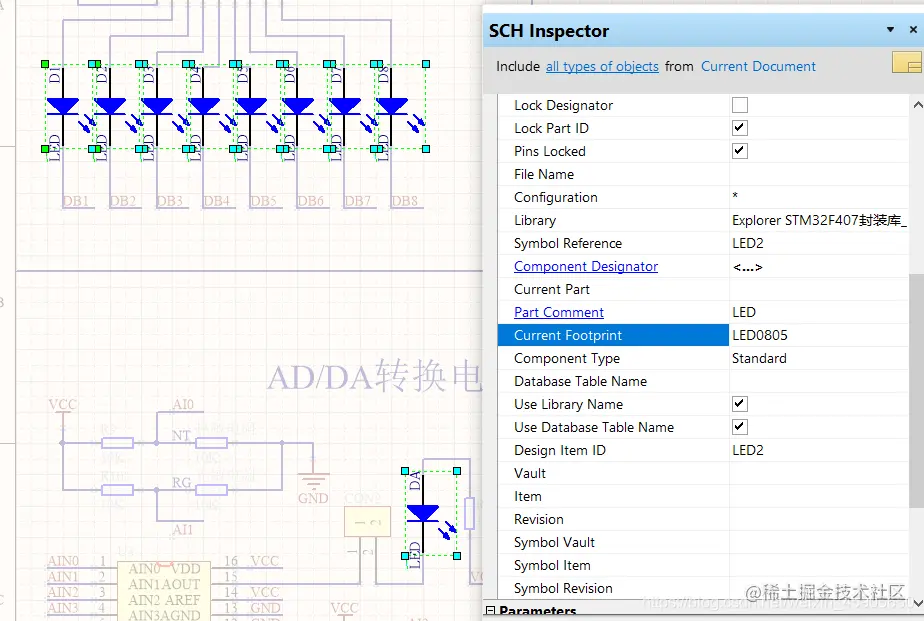The width and height of the screenshot is (924, 621).
Task: Click the Component Designator <...> value
Action: pyautogui.click(x=747, y=267)
